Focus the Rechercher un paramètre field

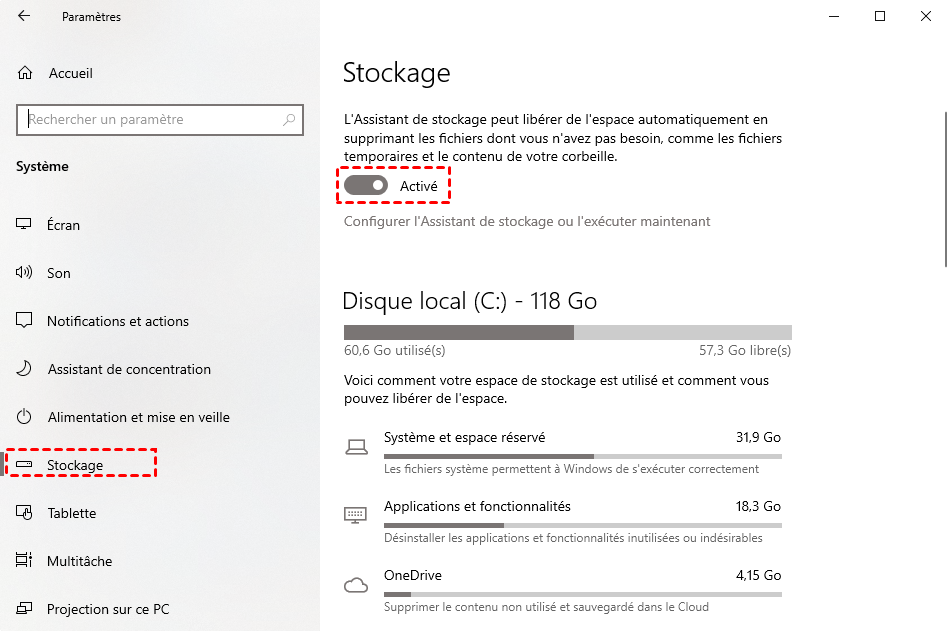(150, 120)
